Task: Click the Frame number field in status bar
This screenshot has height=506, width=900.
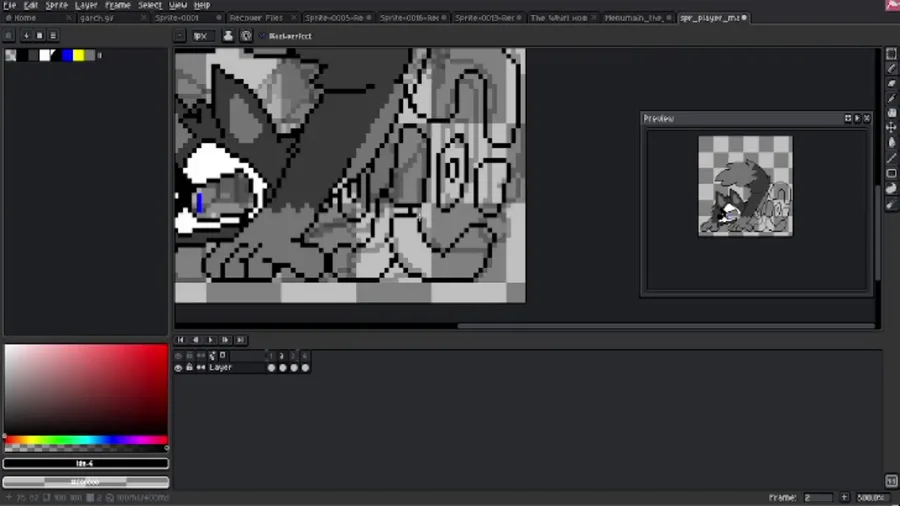Action: coord(817,497)
